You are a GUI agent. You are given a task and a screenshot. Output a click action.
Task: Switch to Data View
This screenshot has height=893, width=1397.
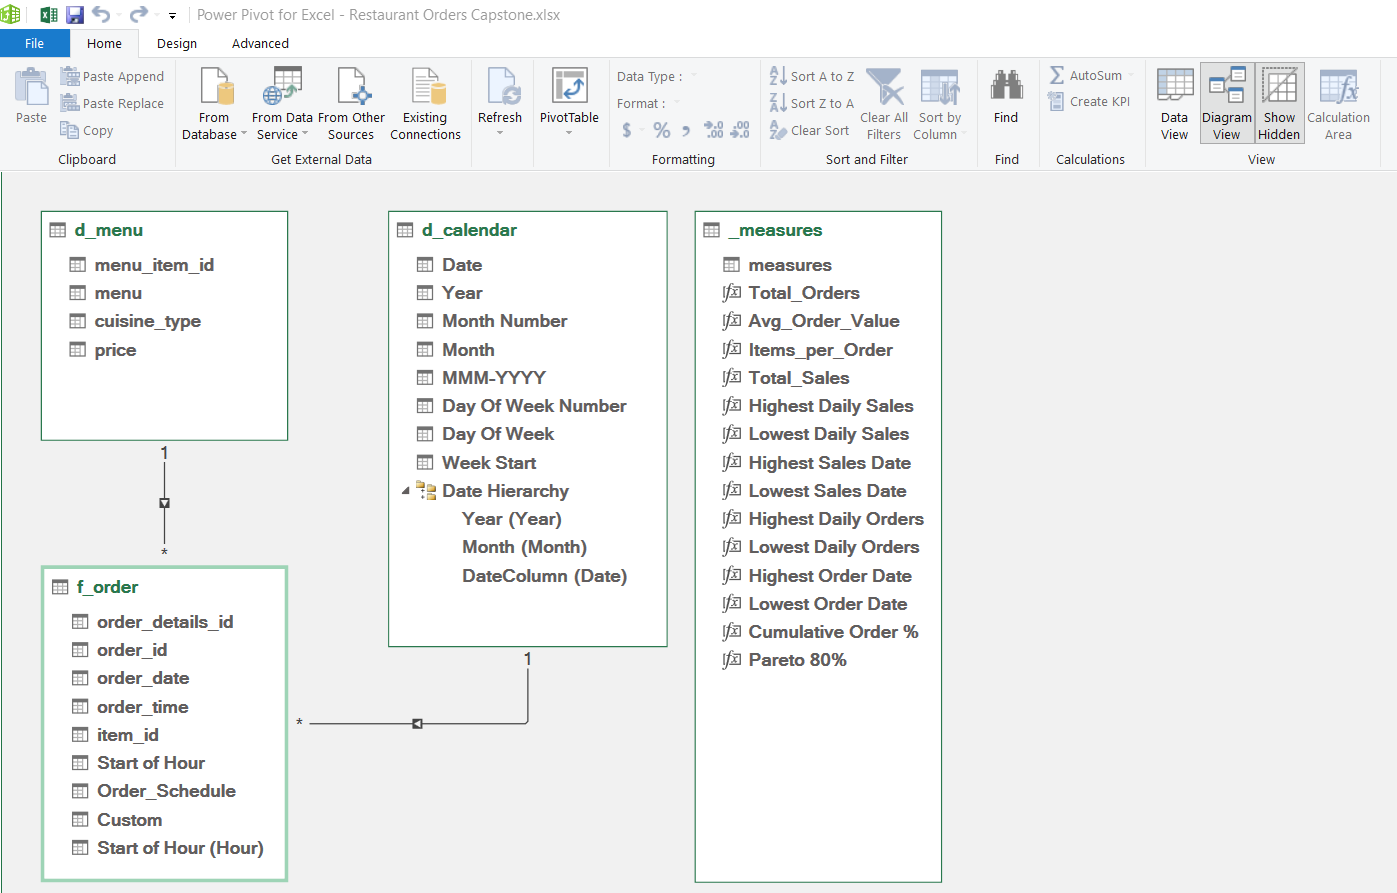tap(1175, 104)
